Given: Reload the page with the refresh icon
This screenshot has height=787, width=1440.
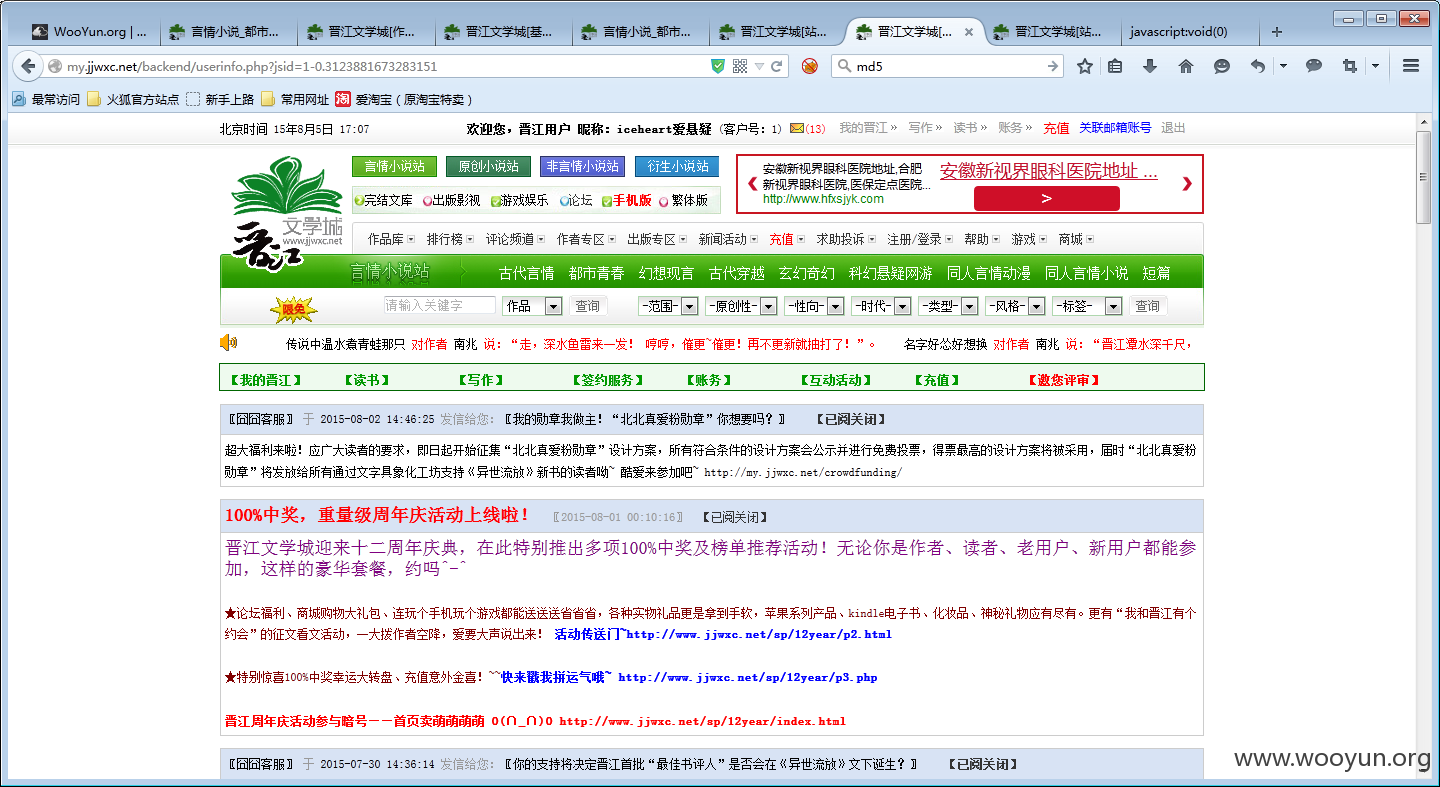Looking at the screenshot, I should point(777,66).
